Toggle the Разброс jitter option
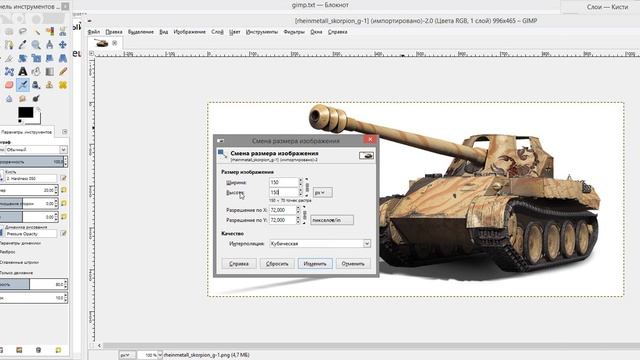Viewport: 640px width, 360px height. (7, 252)
